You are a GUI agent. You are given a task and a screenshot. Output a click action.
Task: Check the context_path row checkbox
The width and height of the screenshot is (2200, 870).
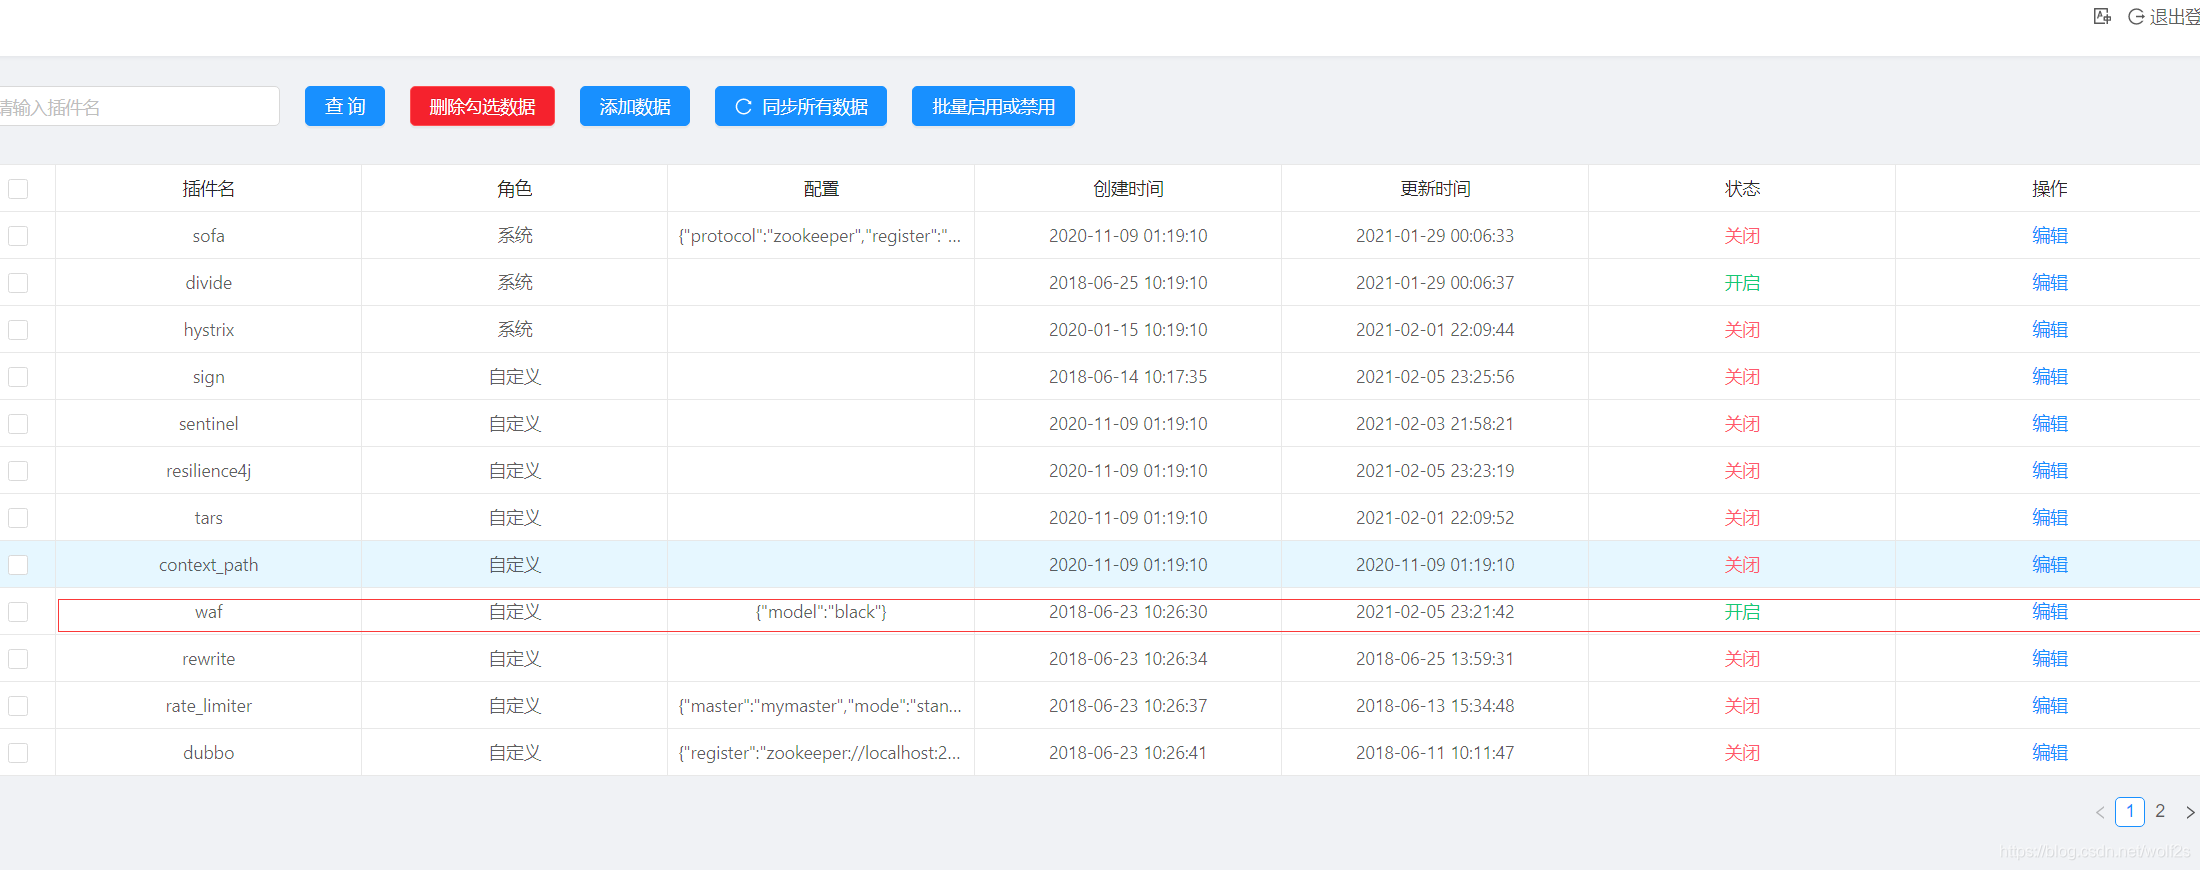click(18, 565)
